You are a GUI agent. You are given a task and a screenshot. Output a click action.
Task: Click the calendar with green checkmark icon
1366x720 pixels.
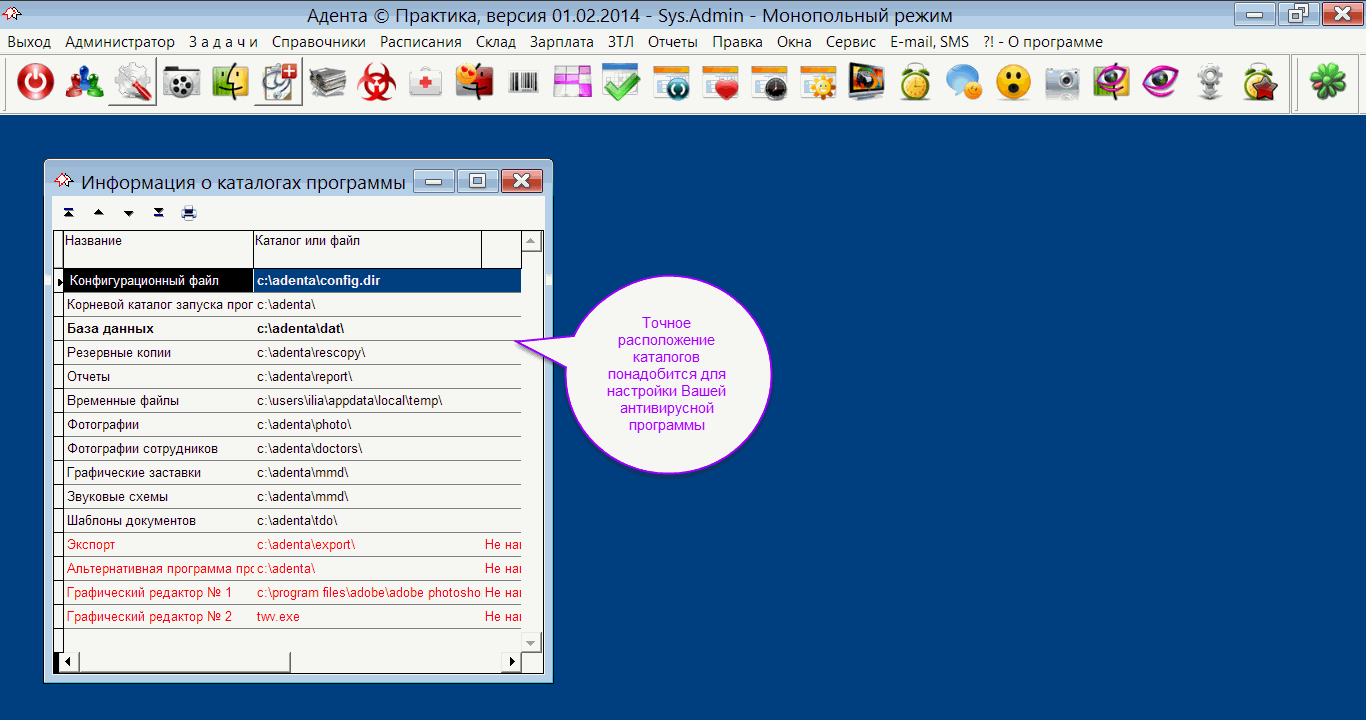point(621,83)
